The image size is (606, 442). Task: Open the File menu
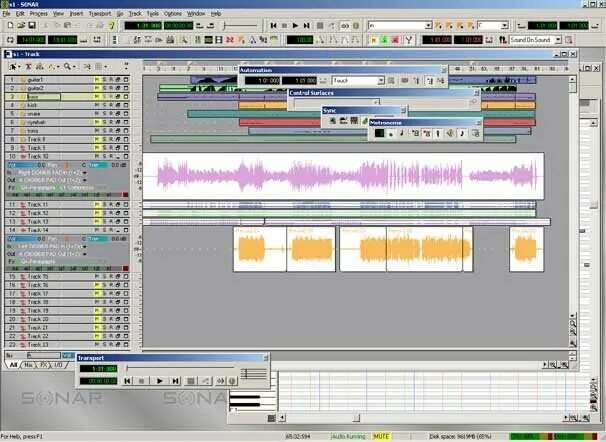(7, 14)
